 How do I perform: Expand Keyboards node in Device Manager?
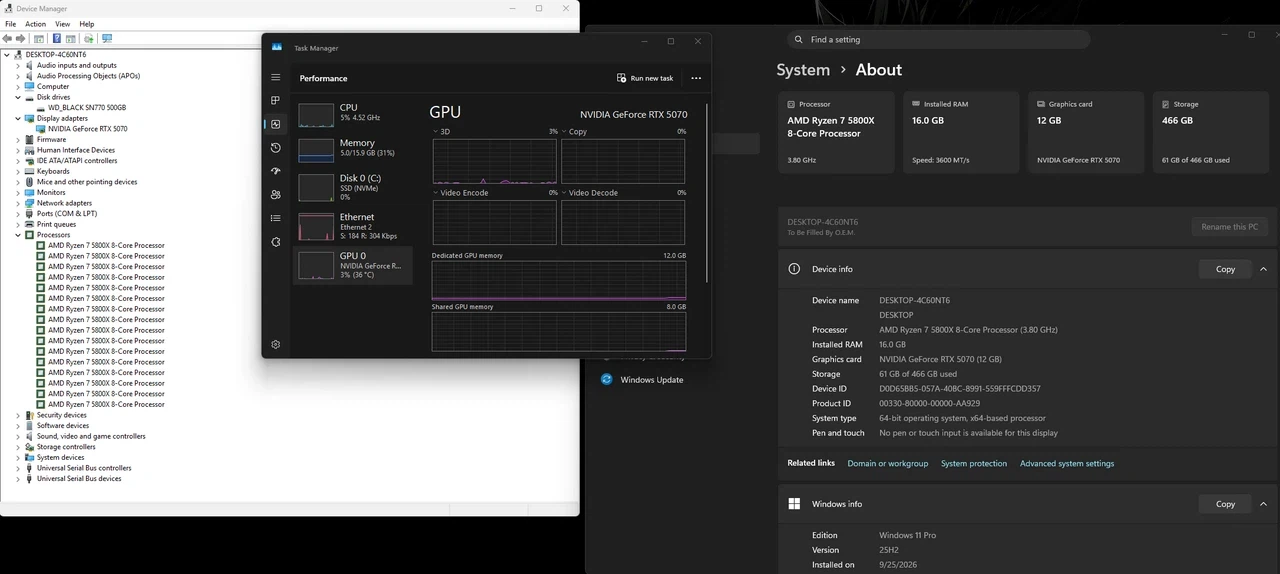[x=18, y=171]
